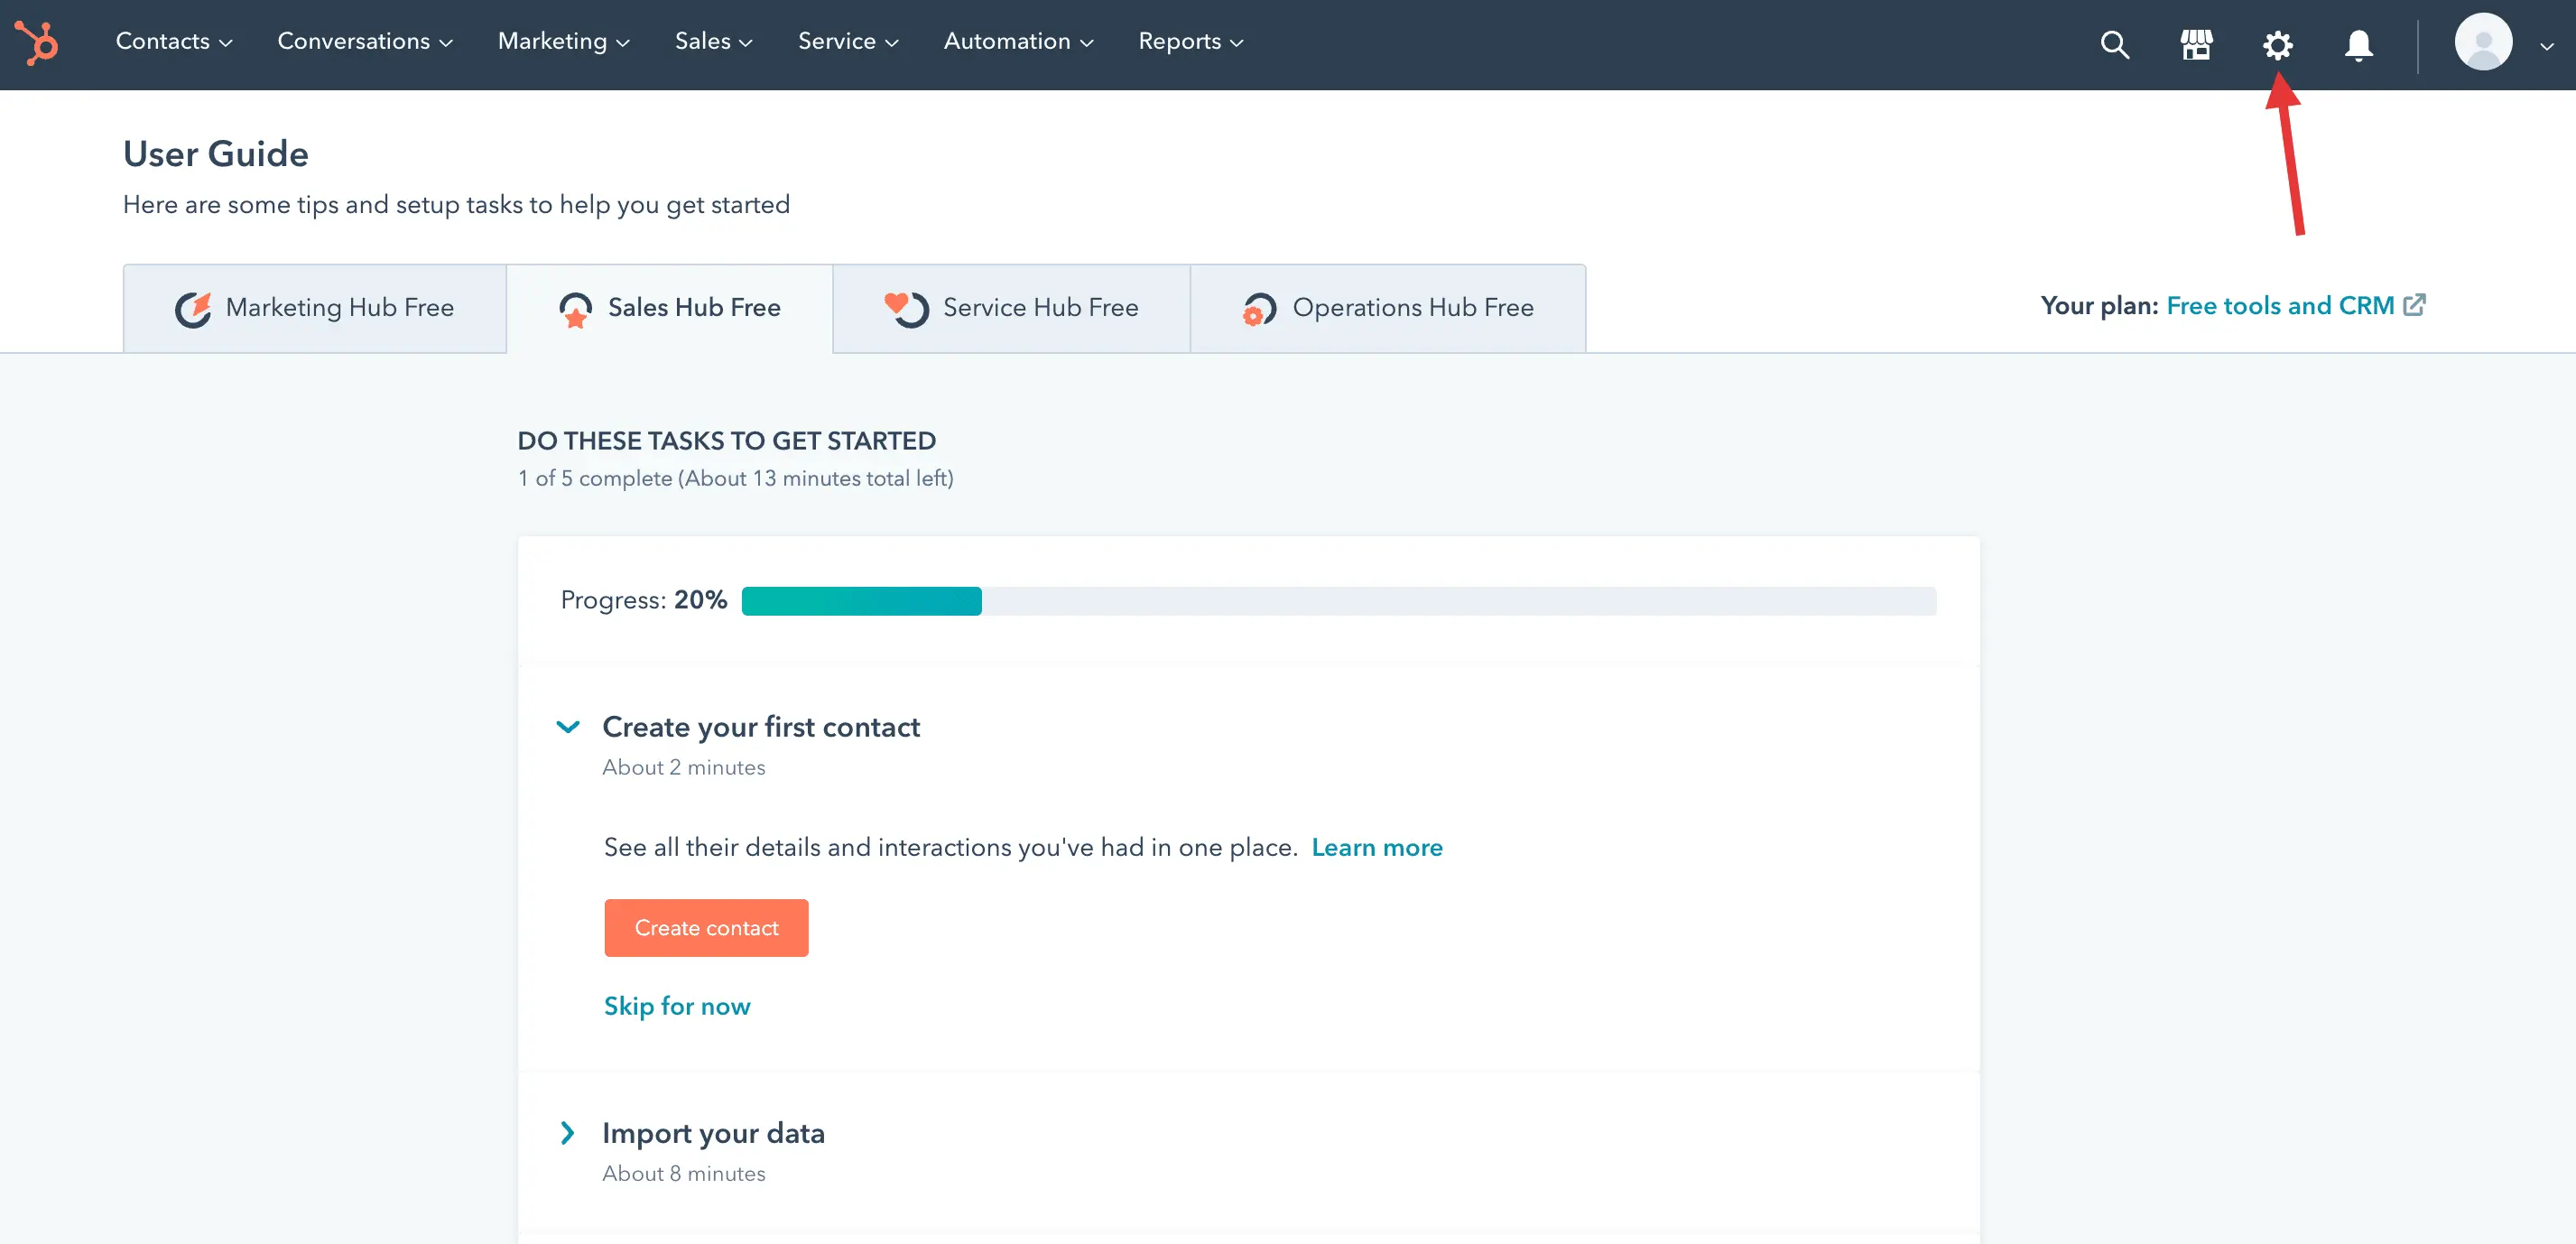
Task: Click the user avatar picture
Action: point(2483,42)
